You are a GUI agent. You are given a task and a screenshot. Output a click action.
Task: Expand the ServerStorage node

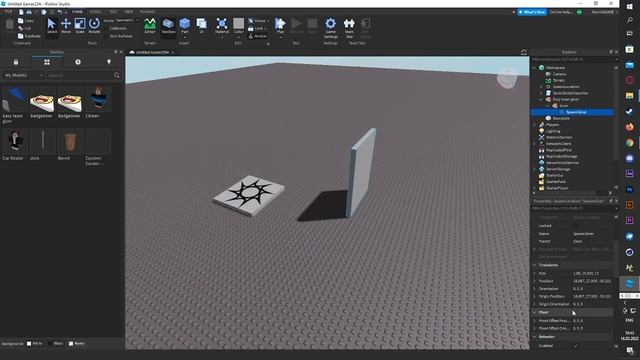(x=535, y=169)
